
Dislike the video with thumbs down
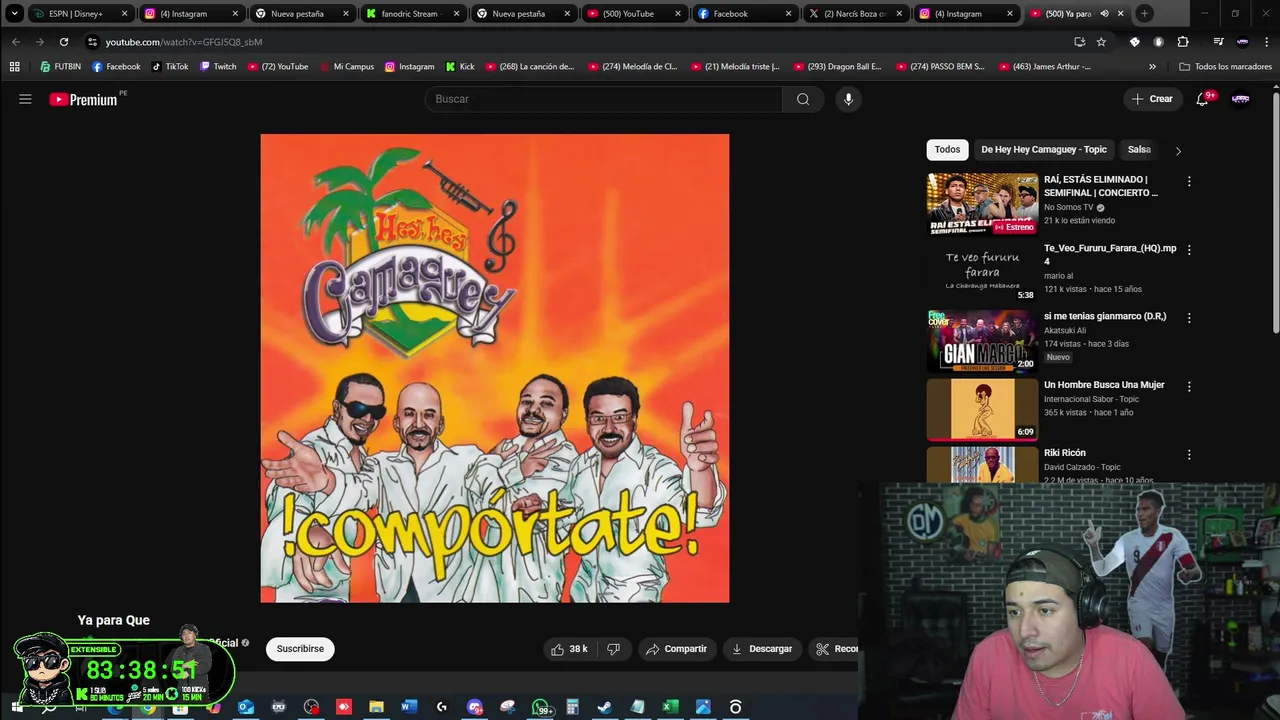pyautogui.click(x=614, y=649)
